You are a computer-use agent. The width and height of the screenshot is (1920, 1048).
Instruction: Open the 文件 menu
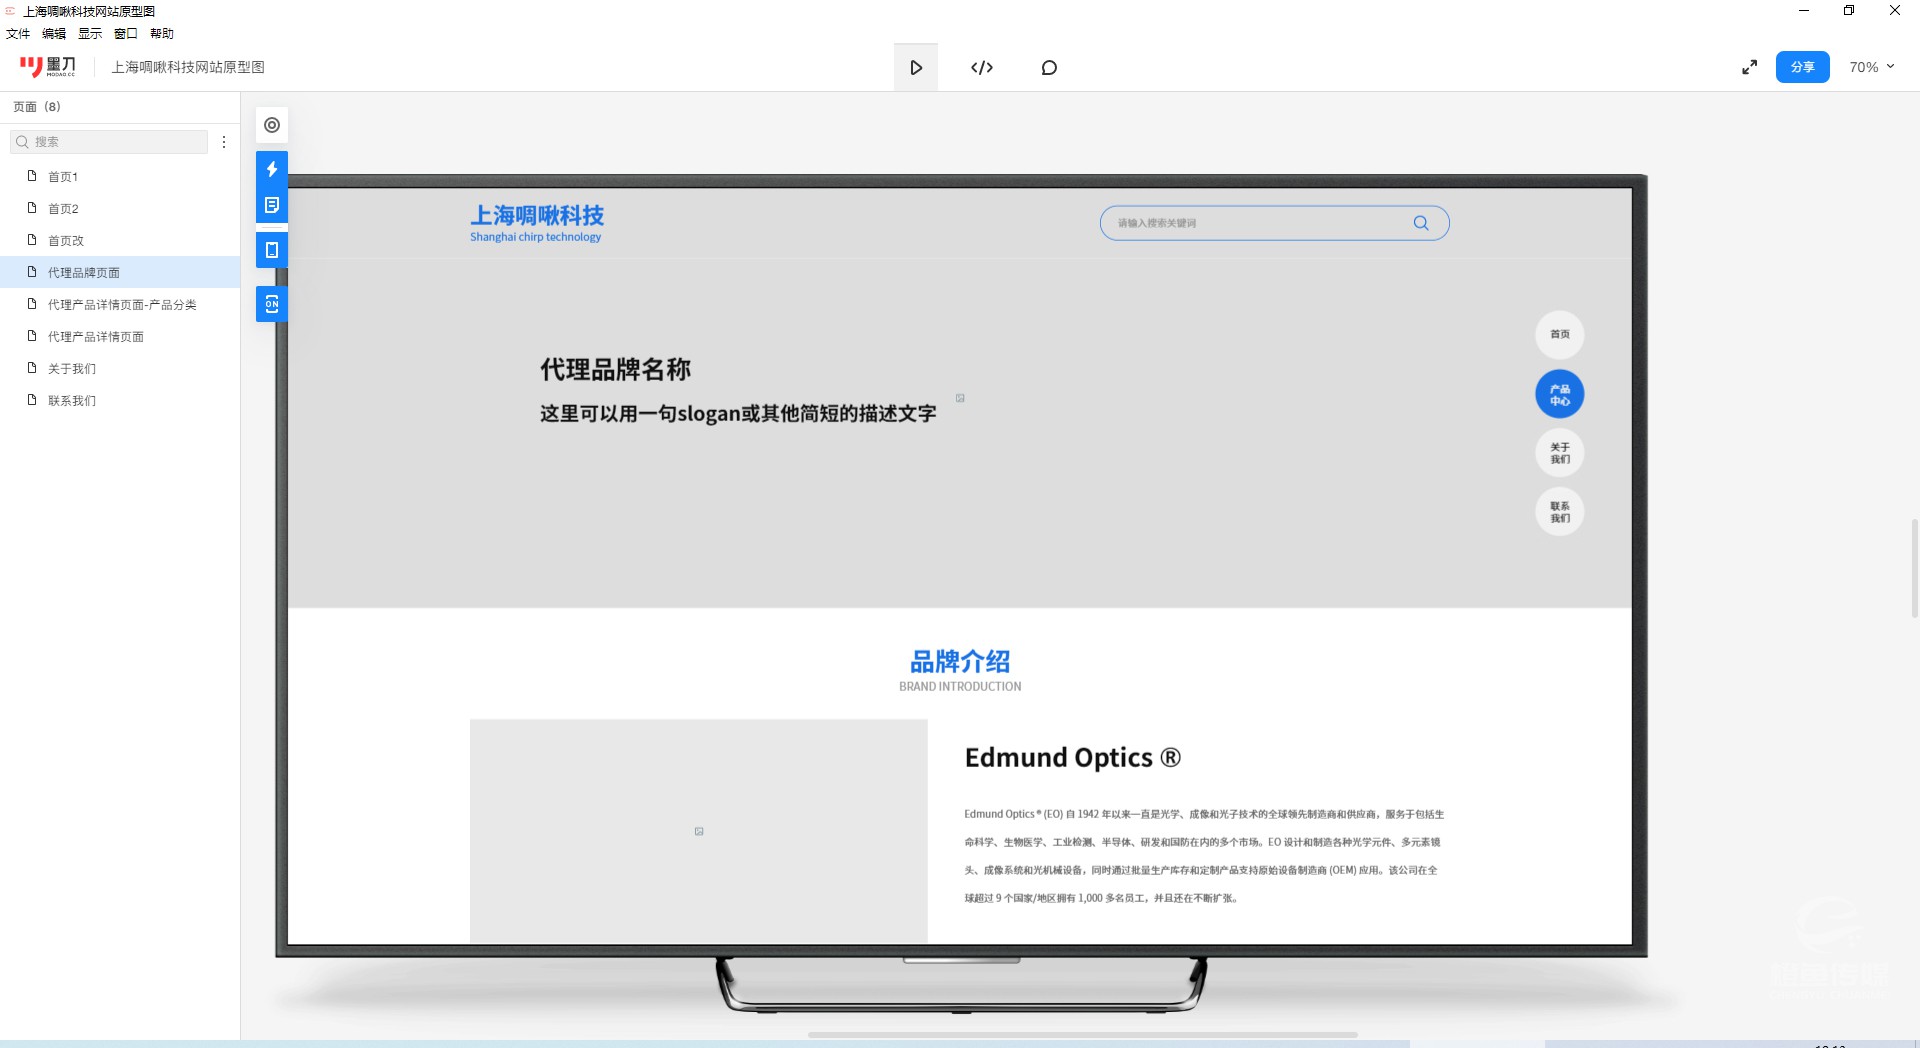tap(18, 33)
